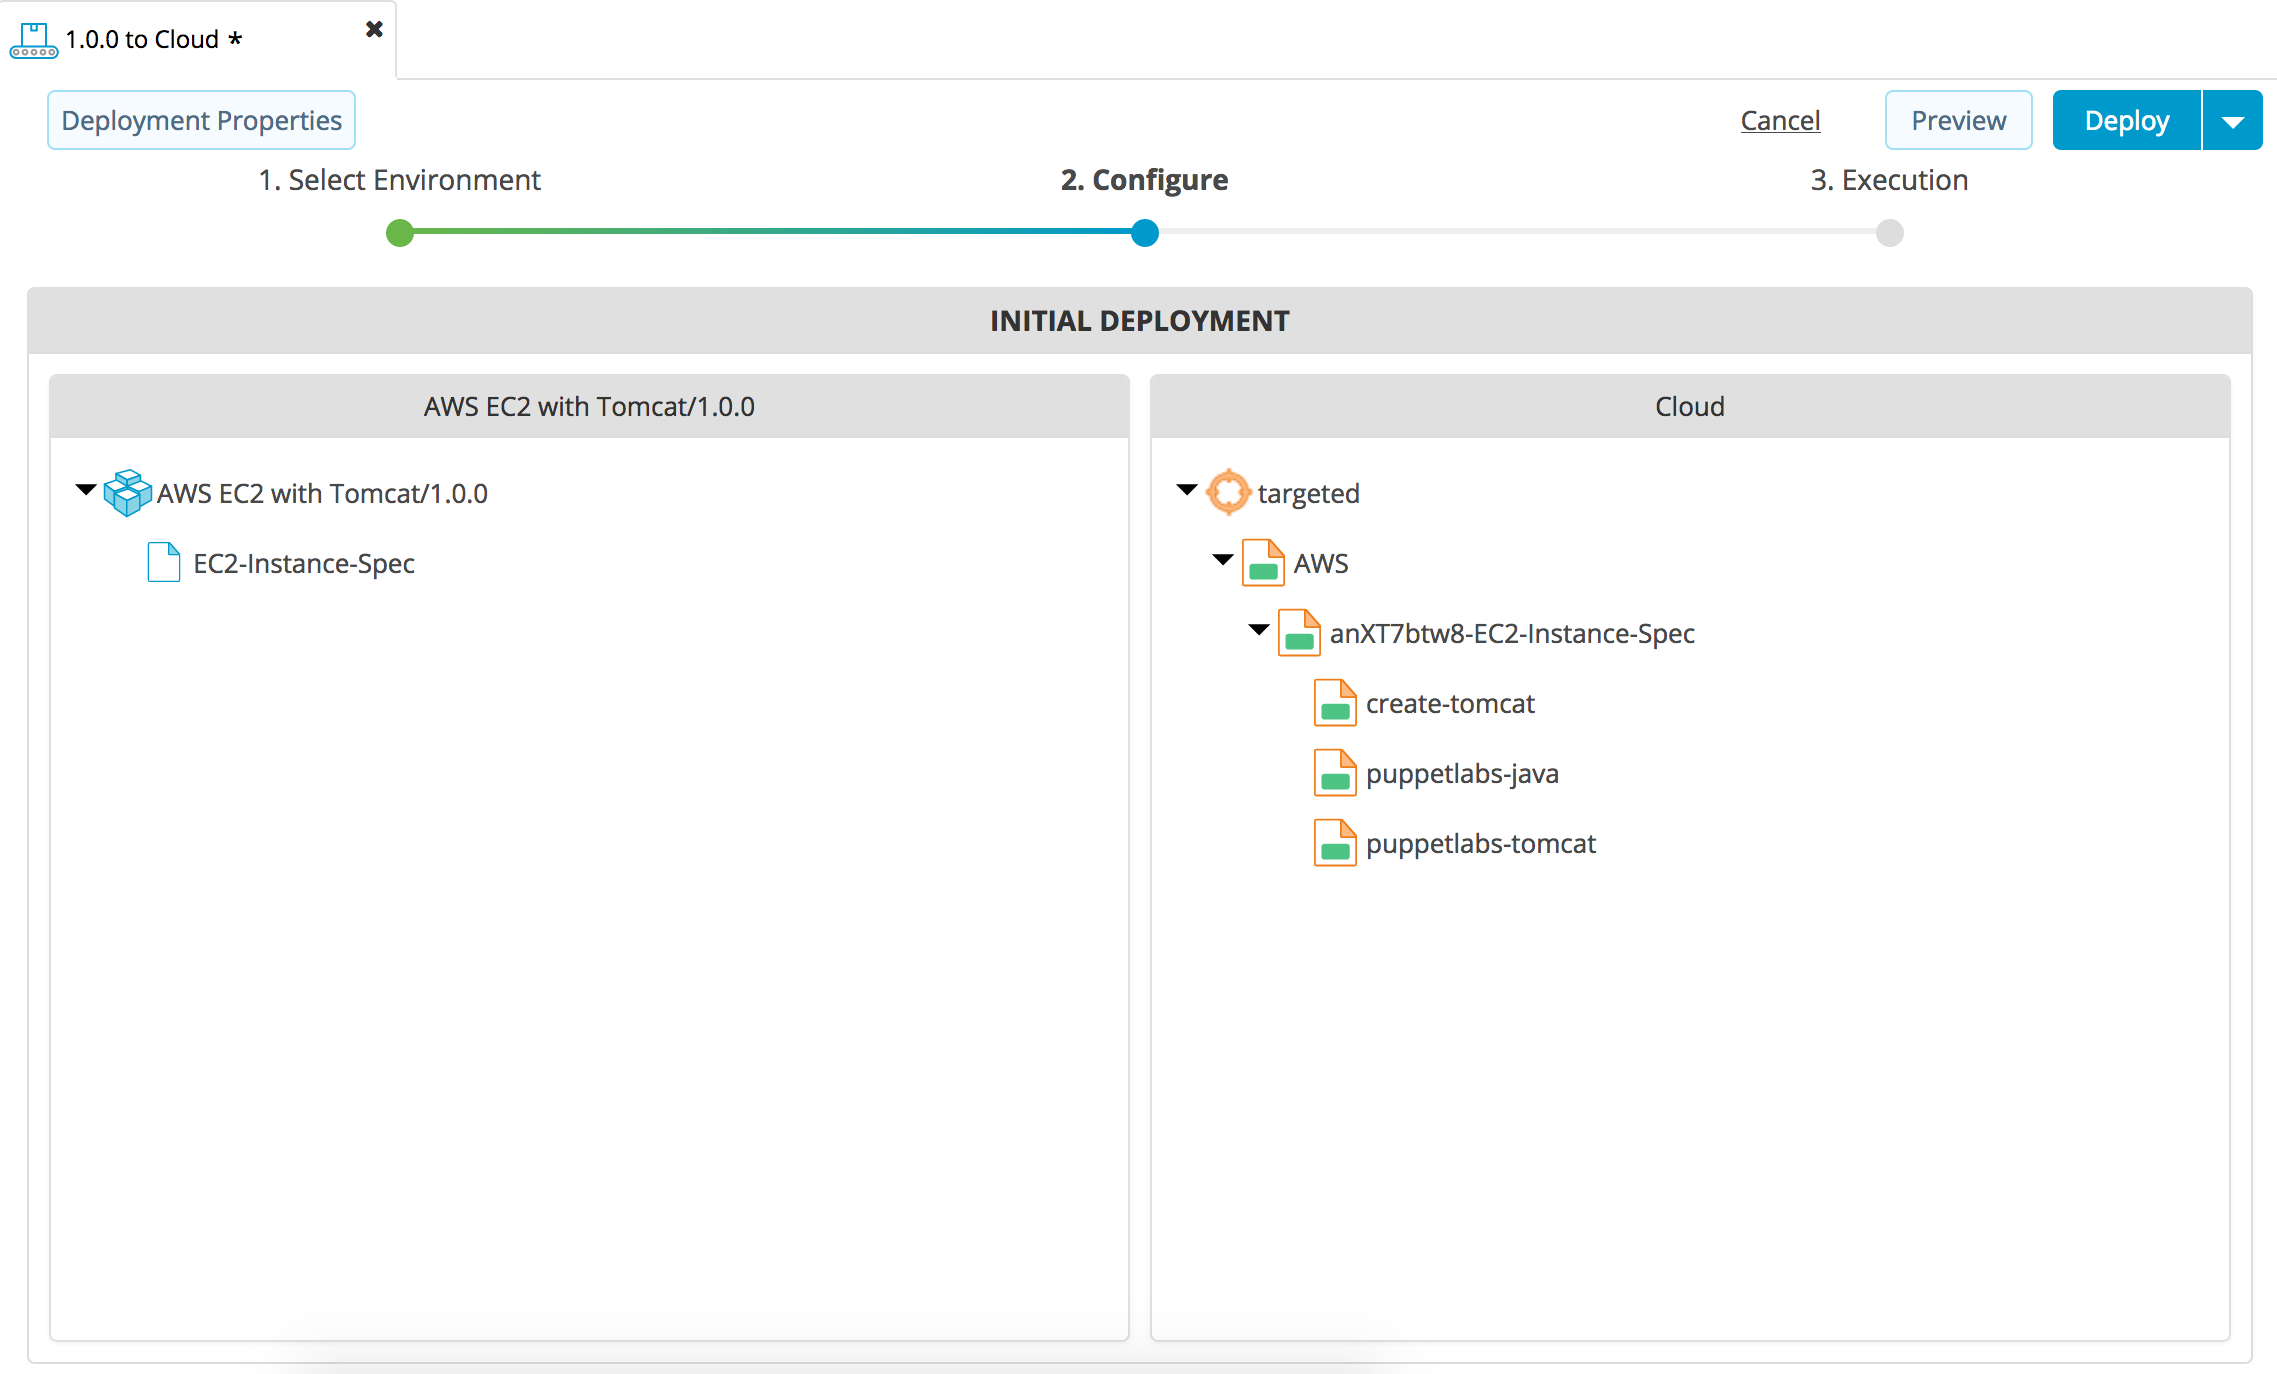Image resolution: width=2277 pixels, height=1374 pixels.
Task: Select the AWS tree item
Action: (x=1321, y=564)
